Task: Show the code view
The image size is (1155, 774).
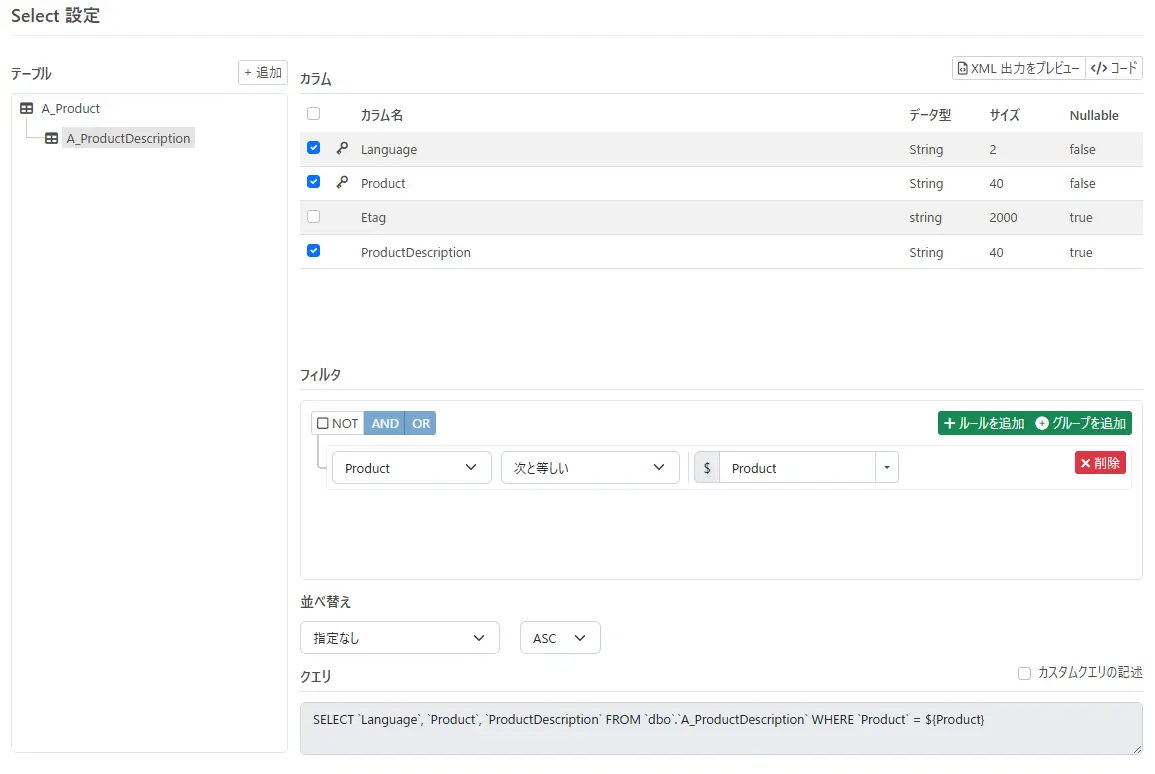Action: pos(1114,68)
